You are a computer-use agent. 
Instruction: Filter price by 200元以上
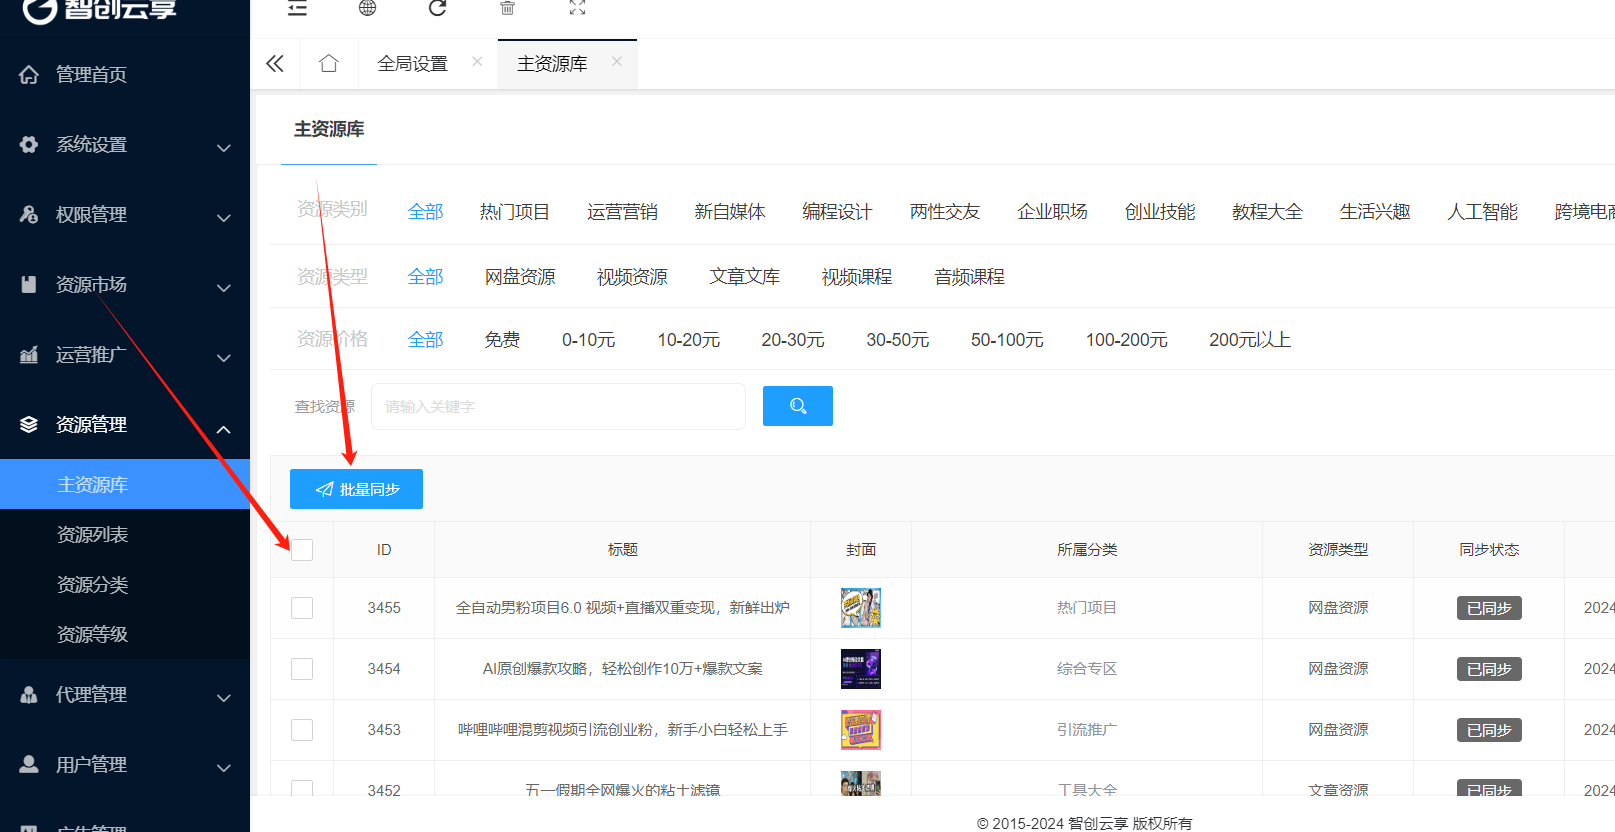pos(1250,340)
